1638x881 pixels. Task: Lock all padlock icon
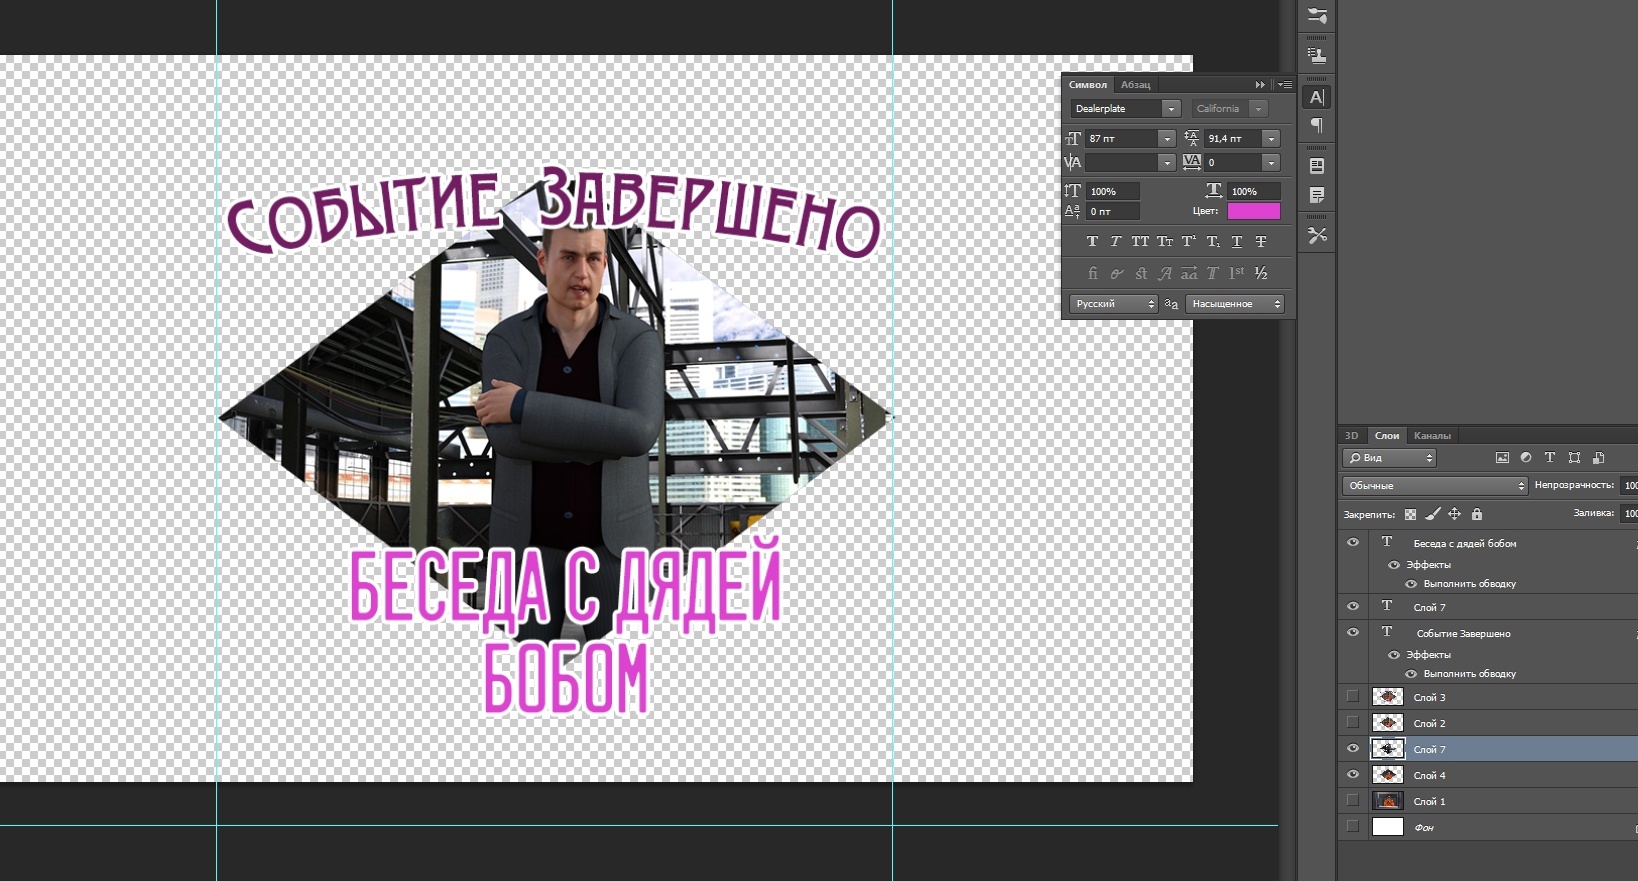(x=1477, y=514)
